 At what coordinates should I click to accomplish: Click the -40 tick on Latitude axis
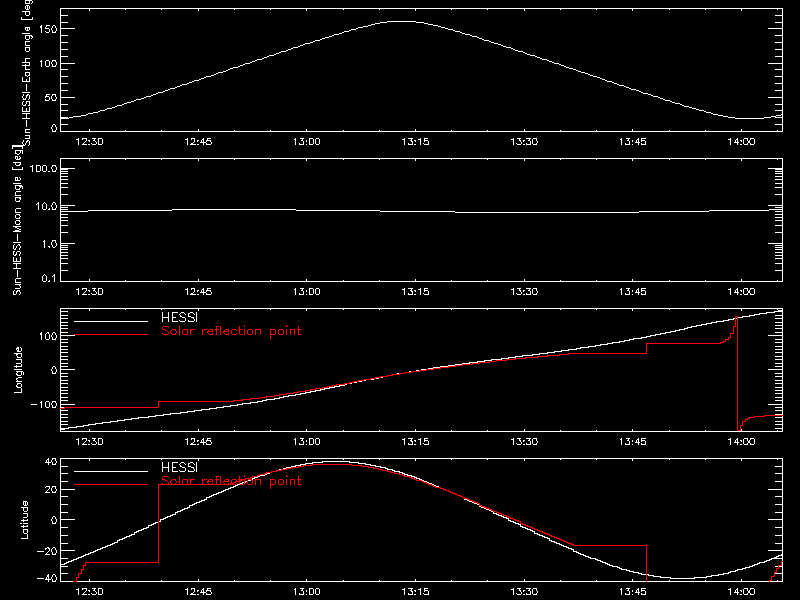tap(47, 579)
